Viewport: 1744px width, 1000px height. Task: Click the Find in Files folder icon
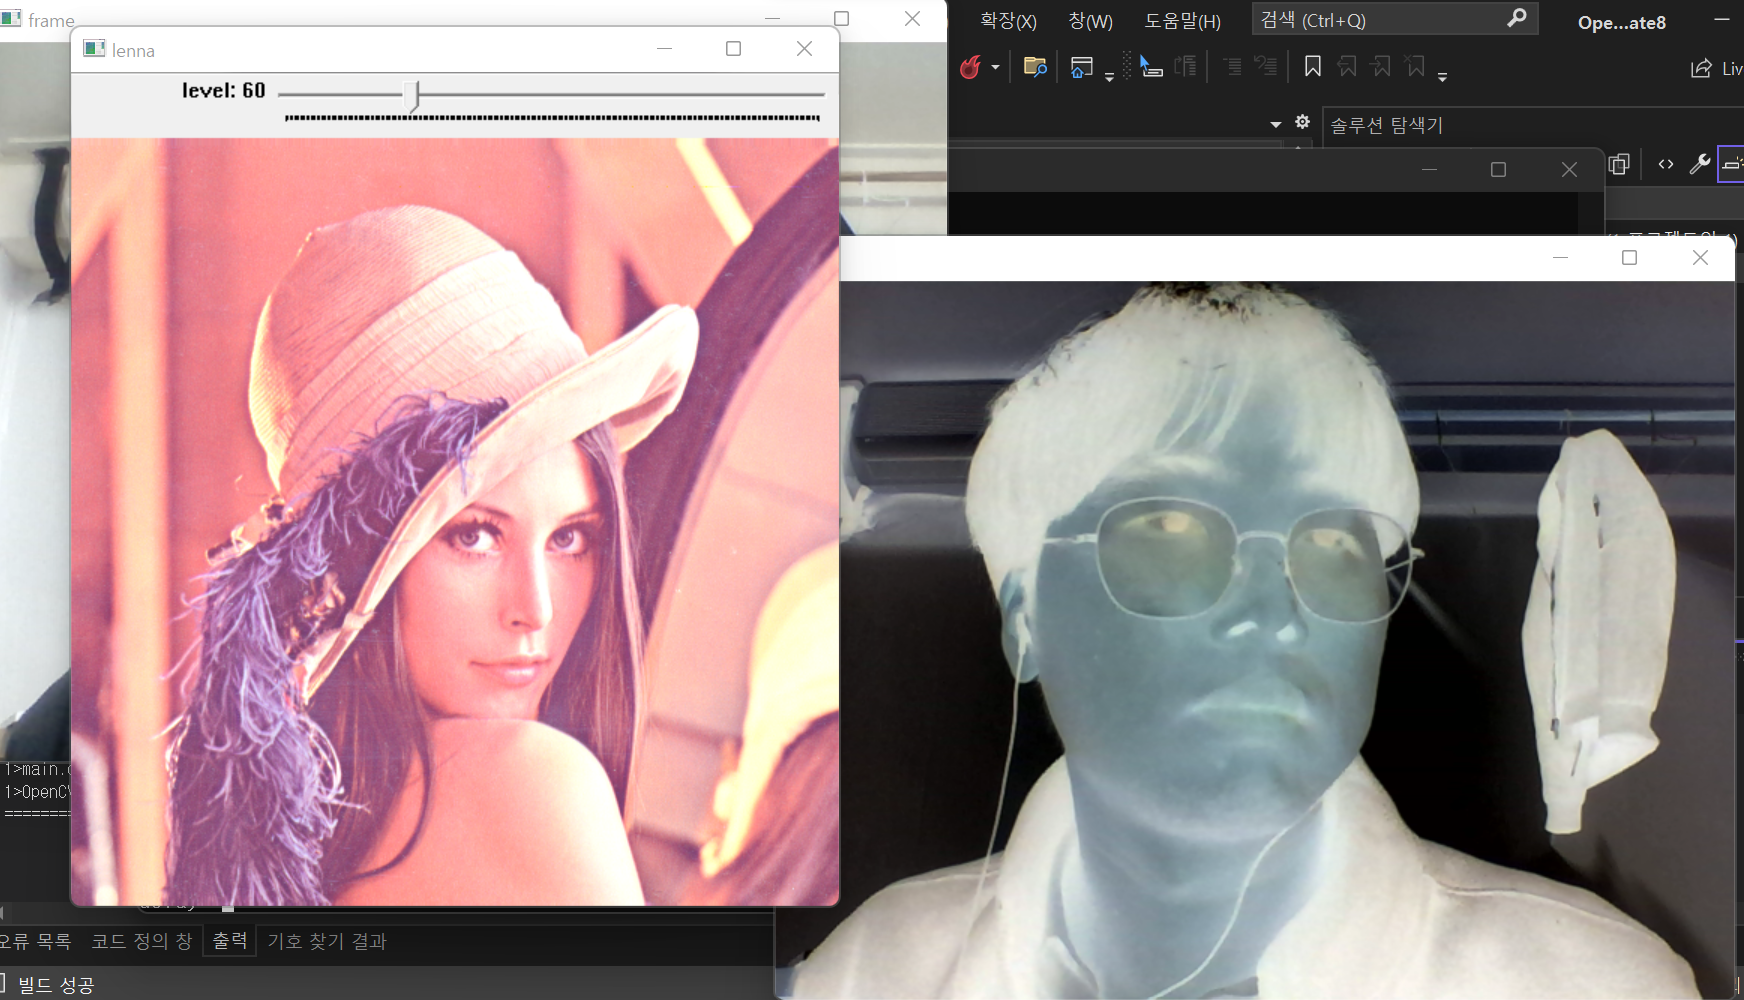tap(1035, 67)
